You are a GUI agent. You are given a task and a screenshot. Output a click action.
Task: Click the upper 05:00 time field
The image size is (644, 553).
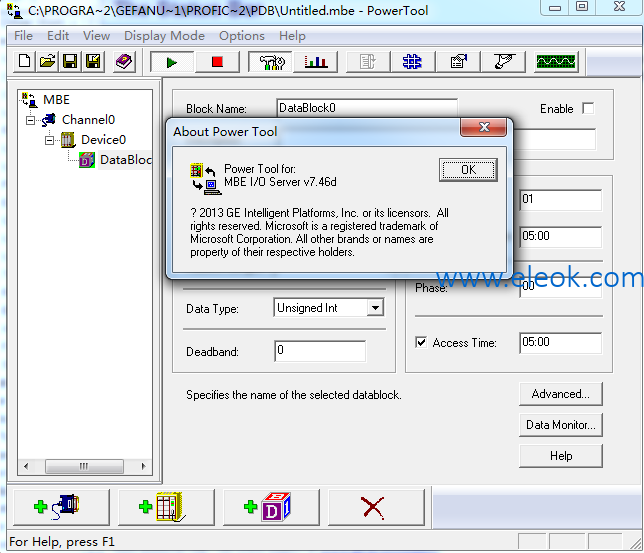coord(560,237)
